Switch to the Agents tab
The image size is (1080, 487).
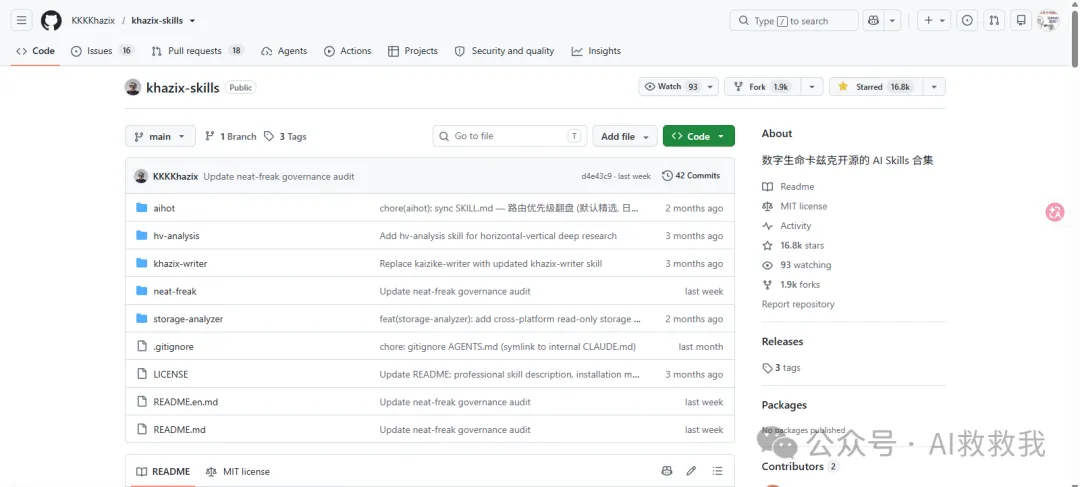[284, 51]
